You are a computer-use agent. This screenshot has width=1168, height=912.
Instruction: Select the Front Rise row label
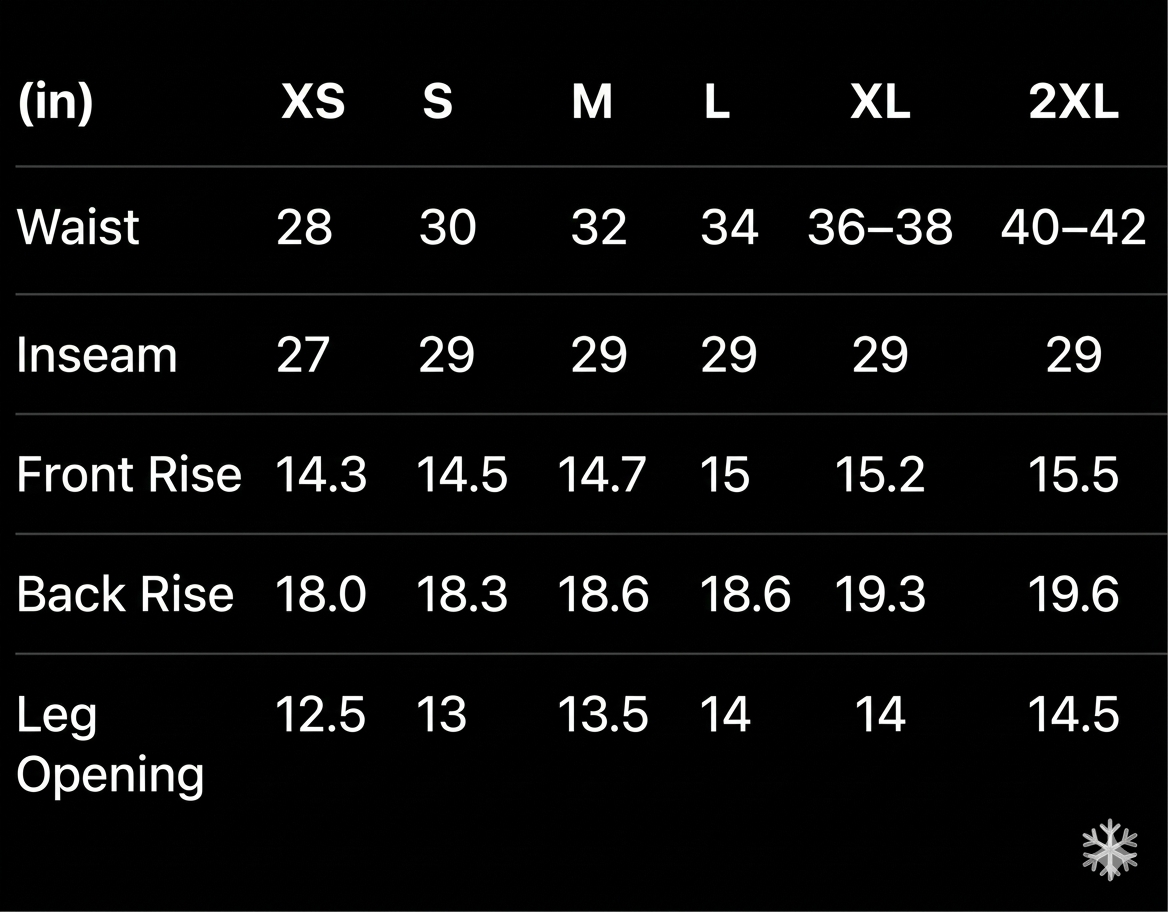(x=129, y=474)
